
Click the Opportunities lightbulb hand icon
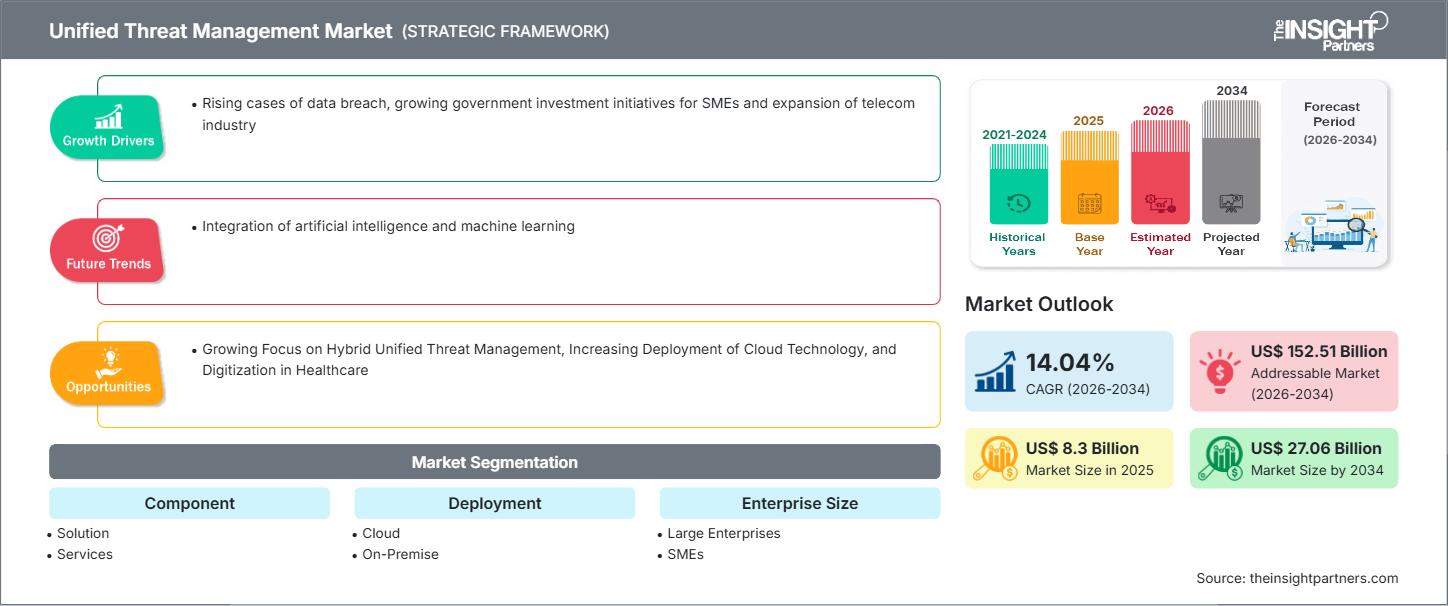click(108, 361)
